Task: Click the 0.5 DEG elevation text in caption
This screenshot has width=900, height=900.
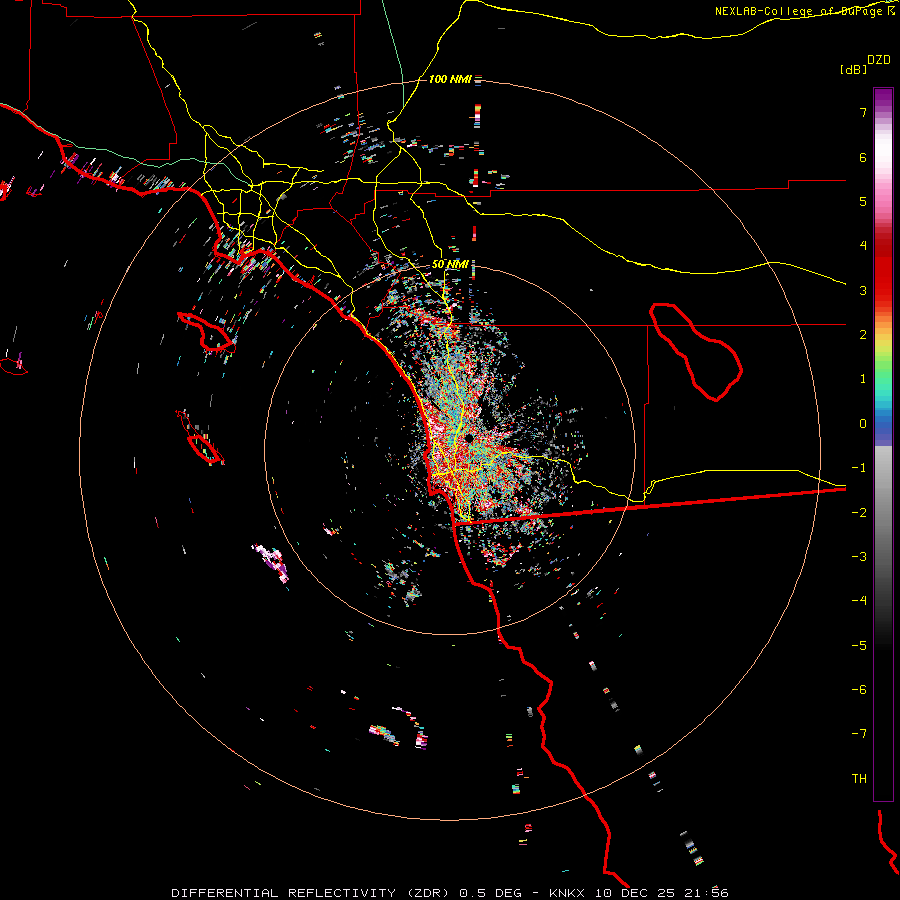Action: tap(491, 893)
